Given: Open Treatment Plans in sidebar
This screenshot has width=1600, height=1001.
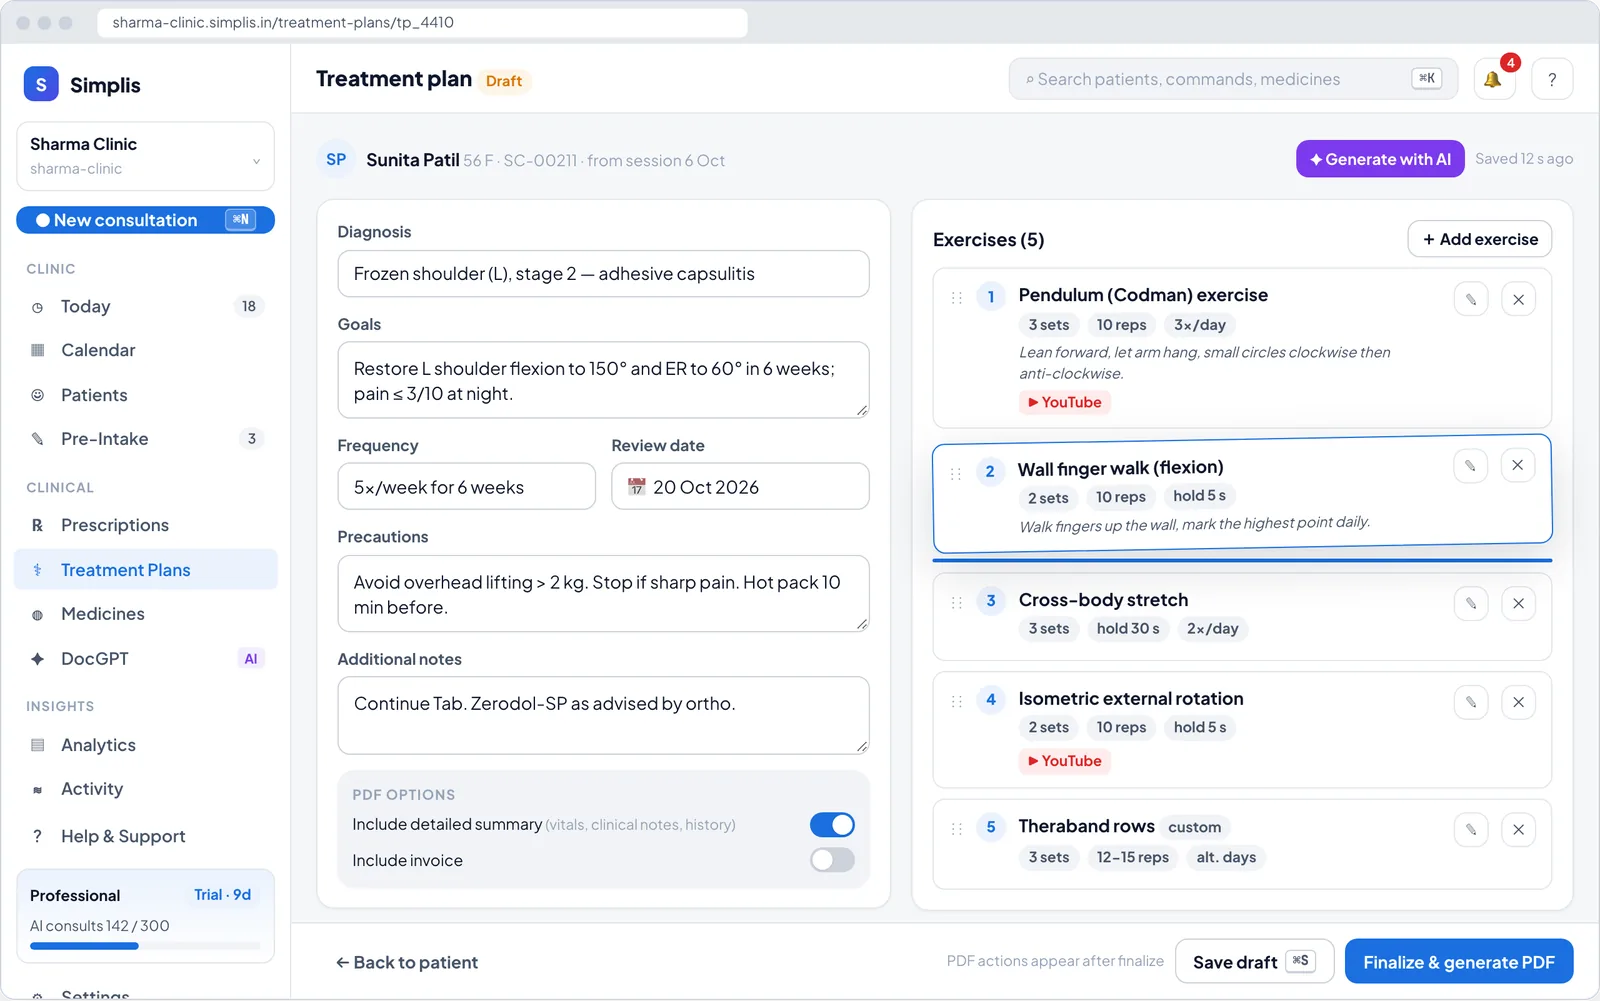Looking at the screenshot, I should click(145, 570).
